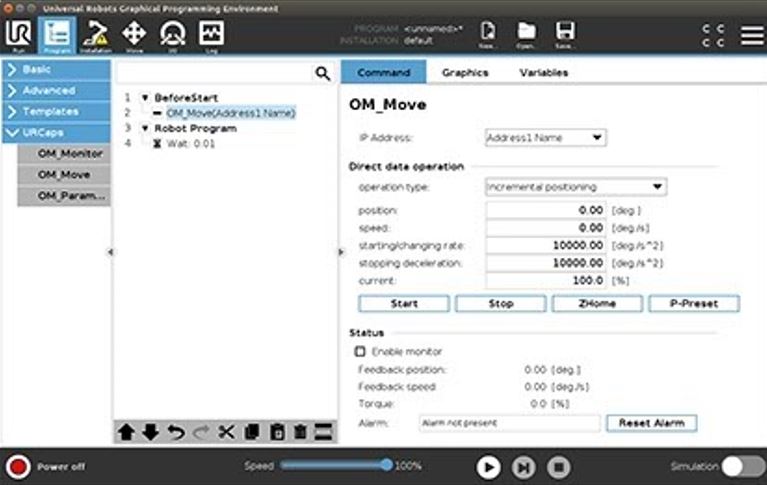The width and height of the screenshot is (767, 485).
Task: Switch to the Graphics tab
Action: coord(465,73)
